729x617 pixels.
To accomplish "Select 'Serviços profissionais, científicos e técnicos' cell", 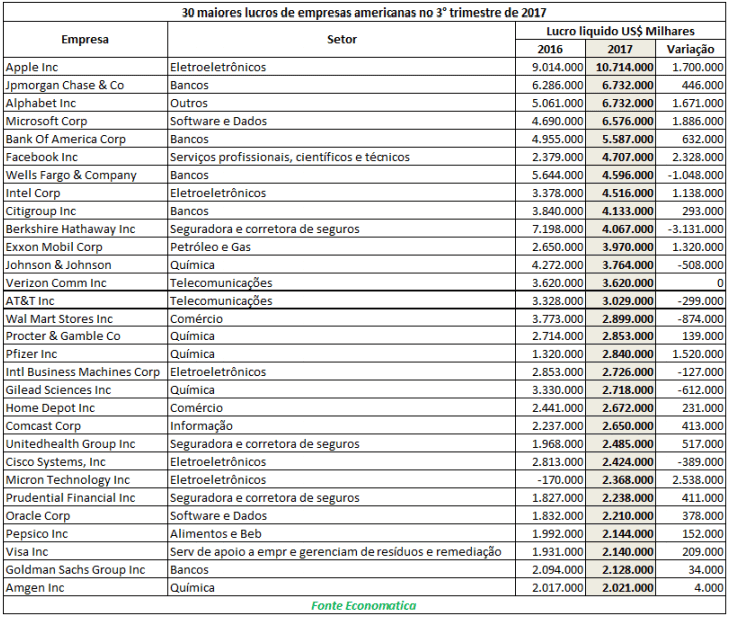I will point(342,157).
